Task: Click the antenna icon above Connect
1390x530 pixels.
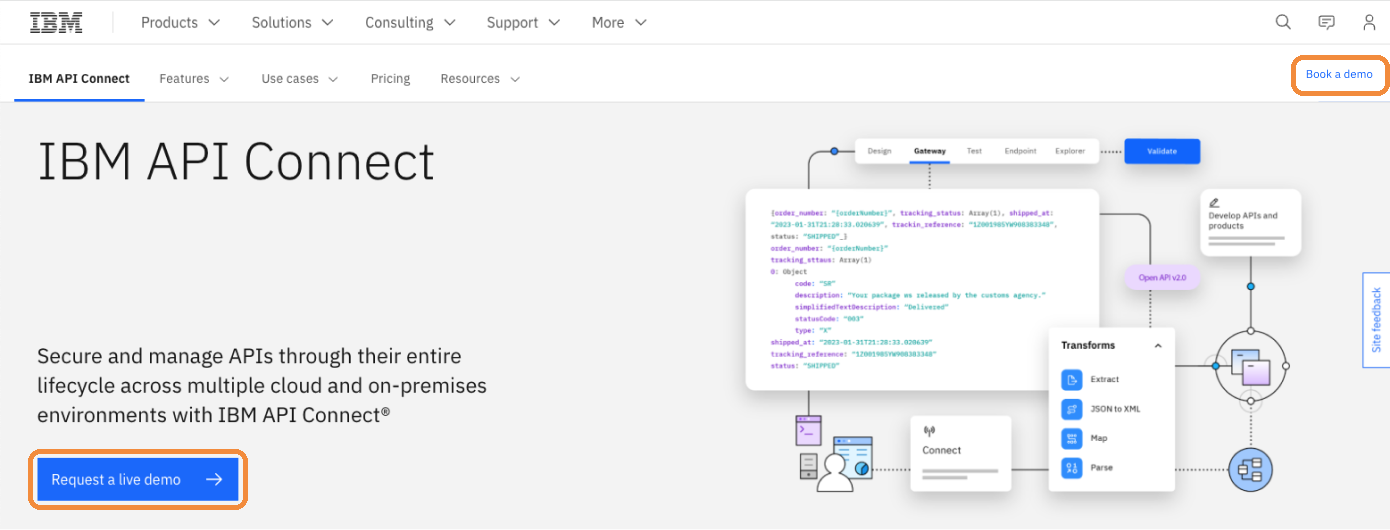Action: (x=928, y=431)
